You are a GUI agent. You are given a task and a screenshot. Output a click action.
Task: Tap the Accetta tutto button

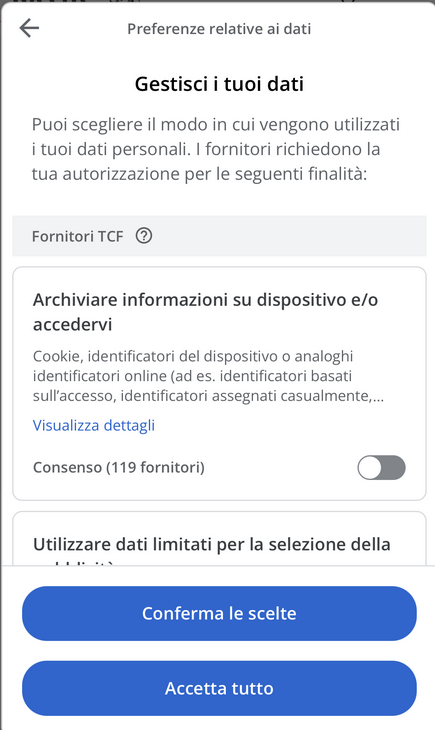[219, 688]
